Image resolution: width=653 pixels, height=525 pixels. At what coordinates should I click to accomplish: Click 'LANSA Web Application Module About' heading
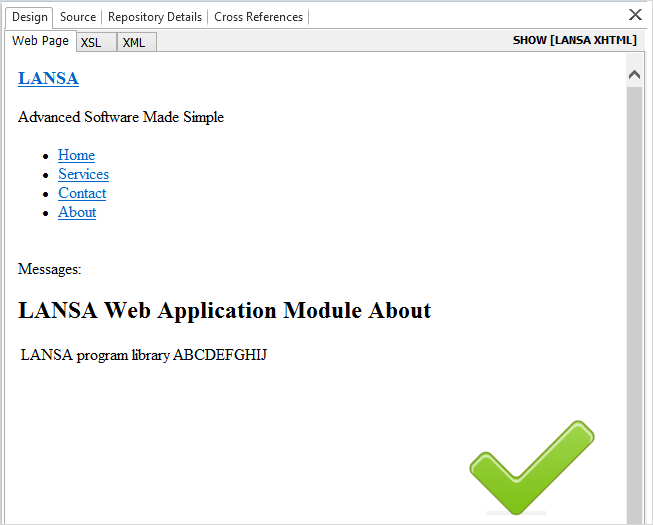[x=224, y=311]
